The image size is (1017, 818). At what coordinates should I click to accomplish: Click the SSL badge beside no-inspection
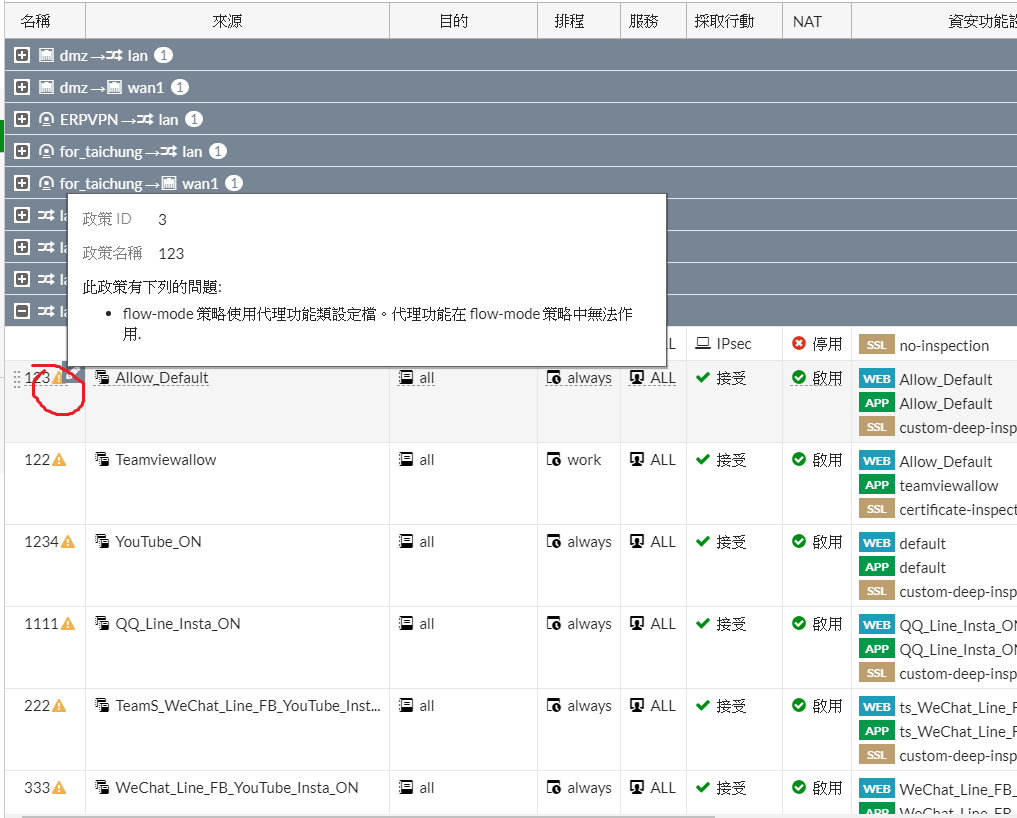point(877,345)
